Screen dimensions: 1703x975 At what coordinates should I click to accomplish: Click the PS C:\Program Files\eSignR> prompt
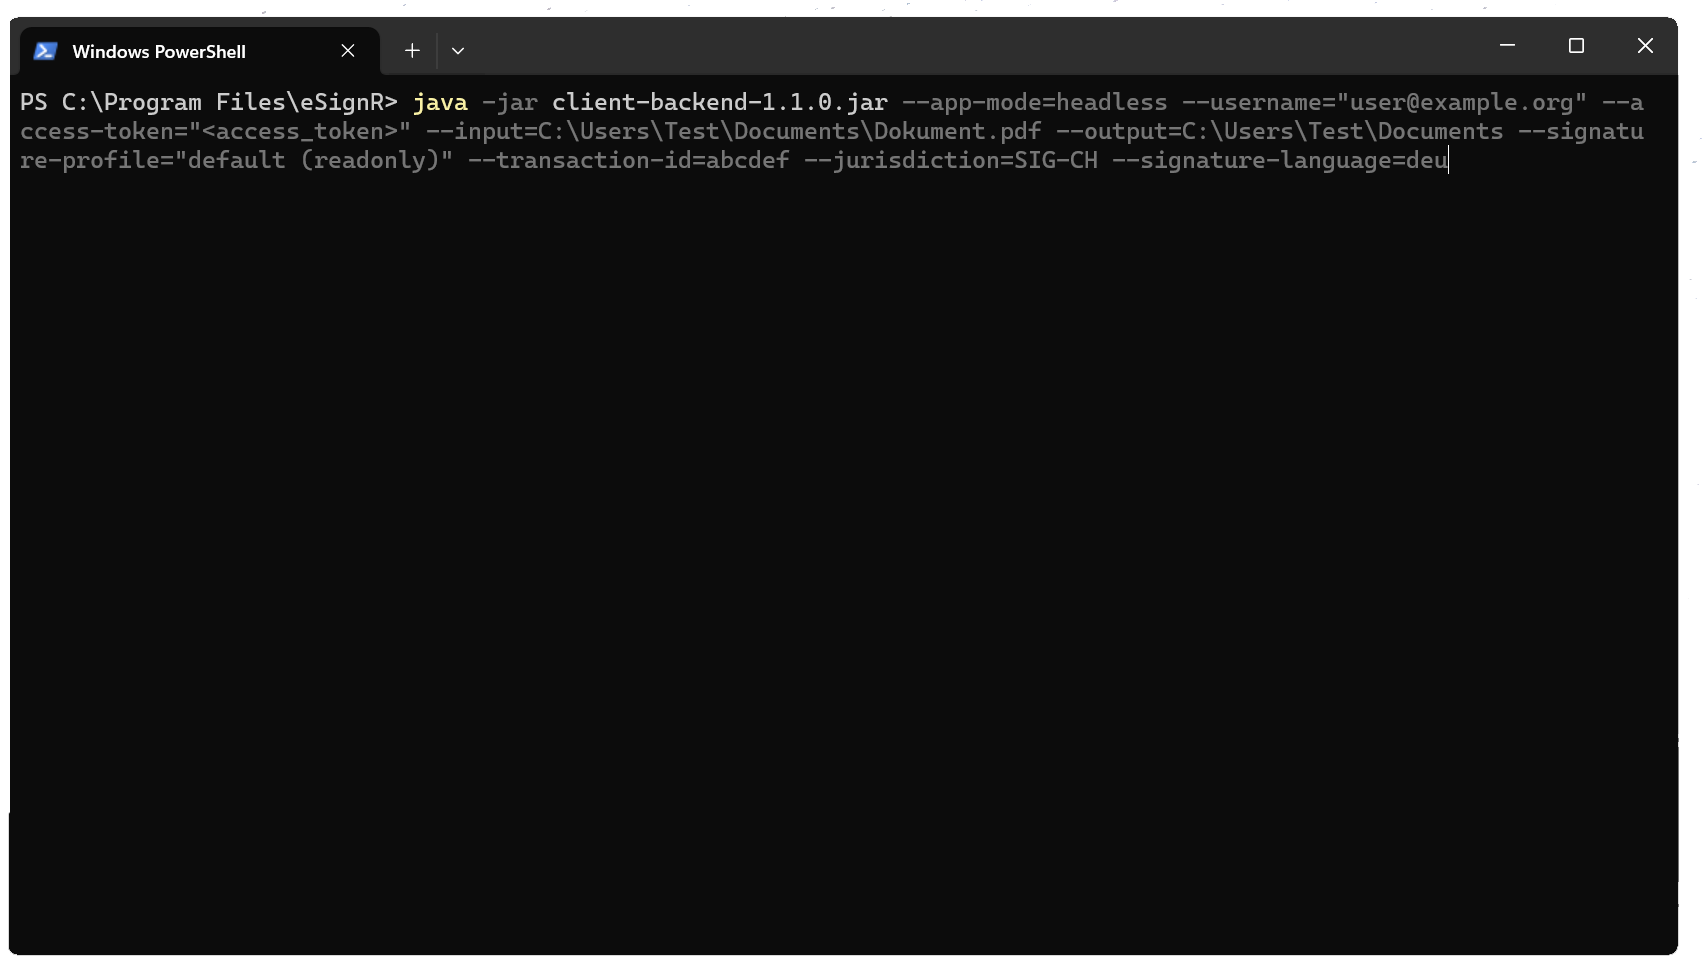click(x=209, y=103)
